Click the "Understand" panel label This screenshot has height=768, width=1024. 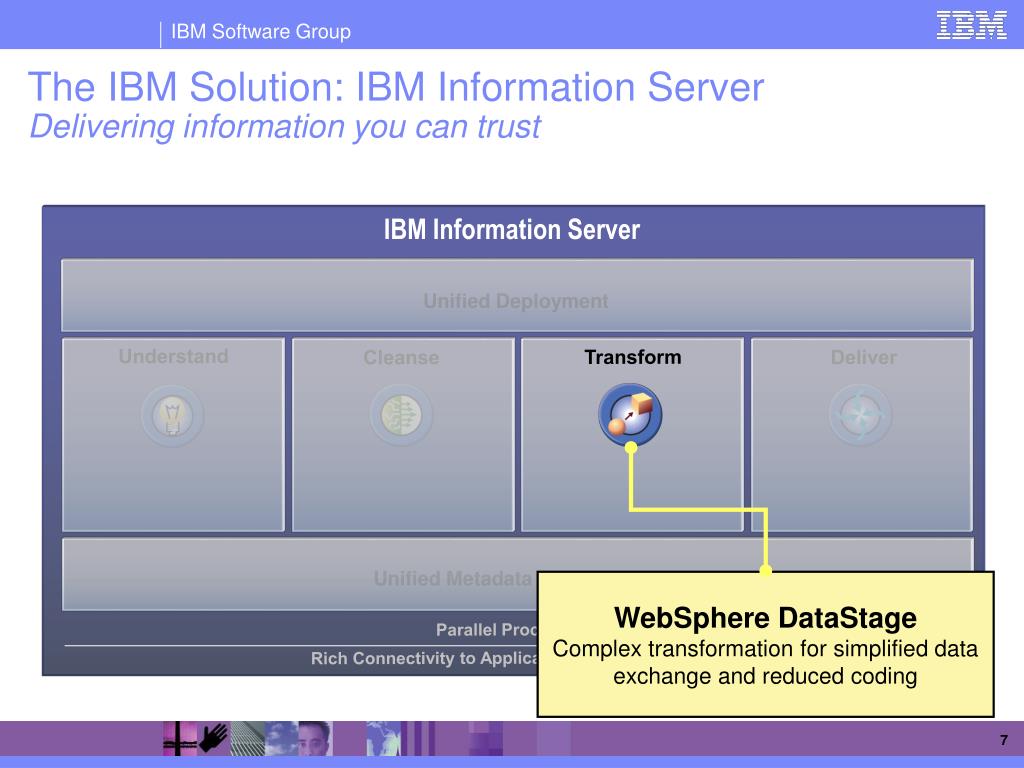[173, 357]
